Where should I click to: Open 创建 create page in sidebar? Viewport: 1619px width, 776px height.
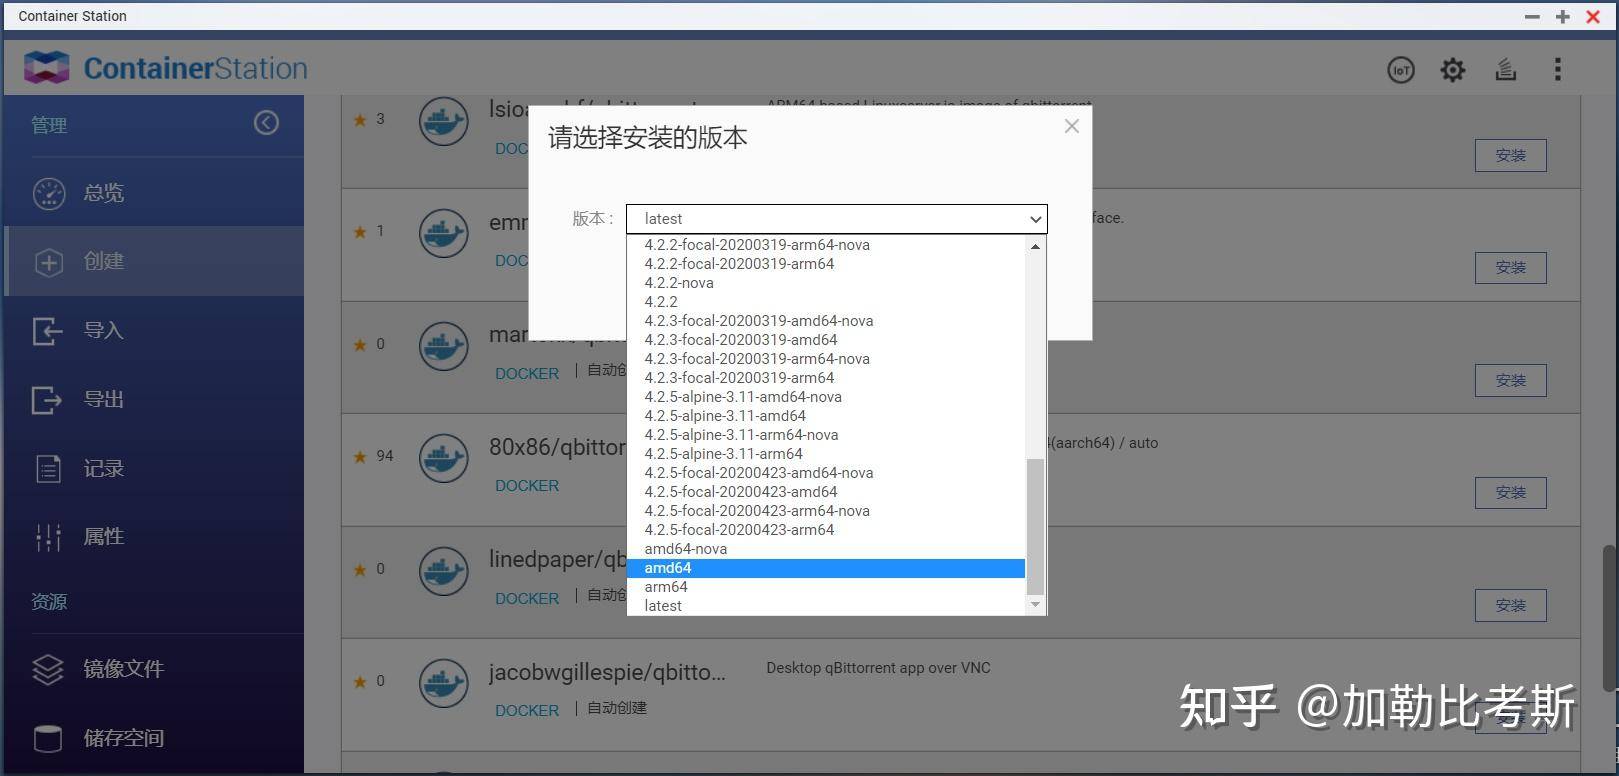(x=154, y=261)
